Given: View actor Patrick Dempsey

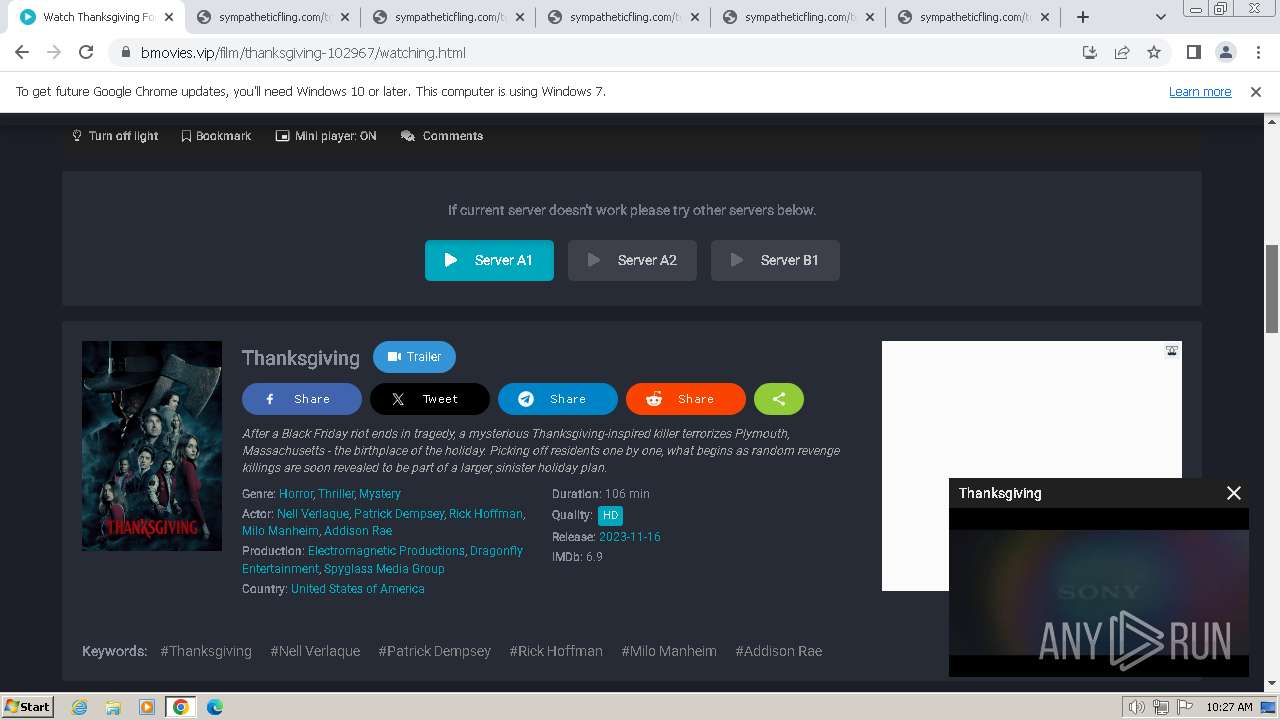Looking at the screenshot, I should coord(399,514).
